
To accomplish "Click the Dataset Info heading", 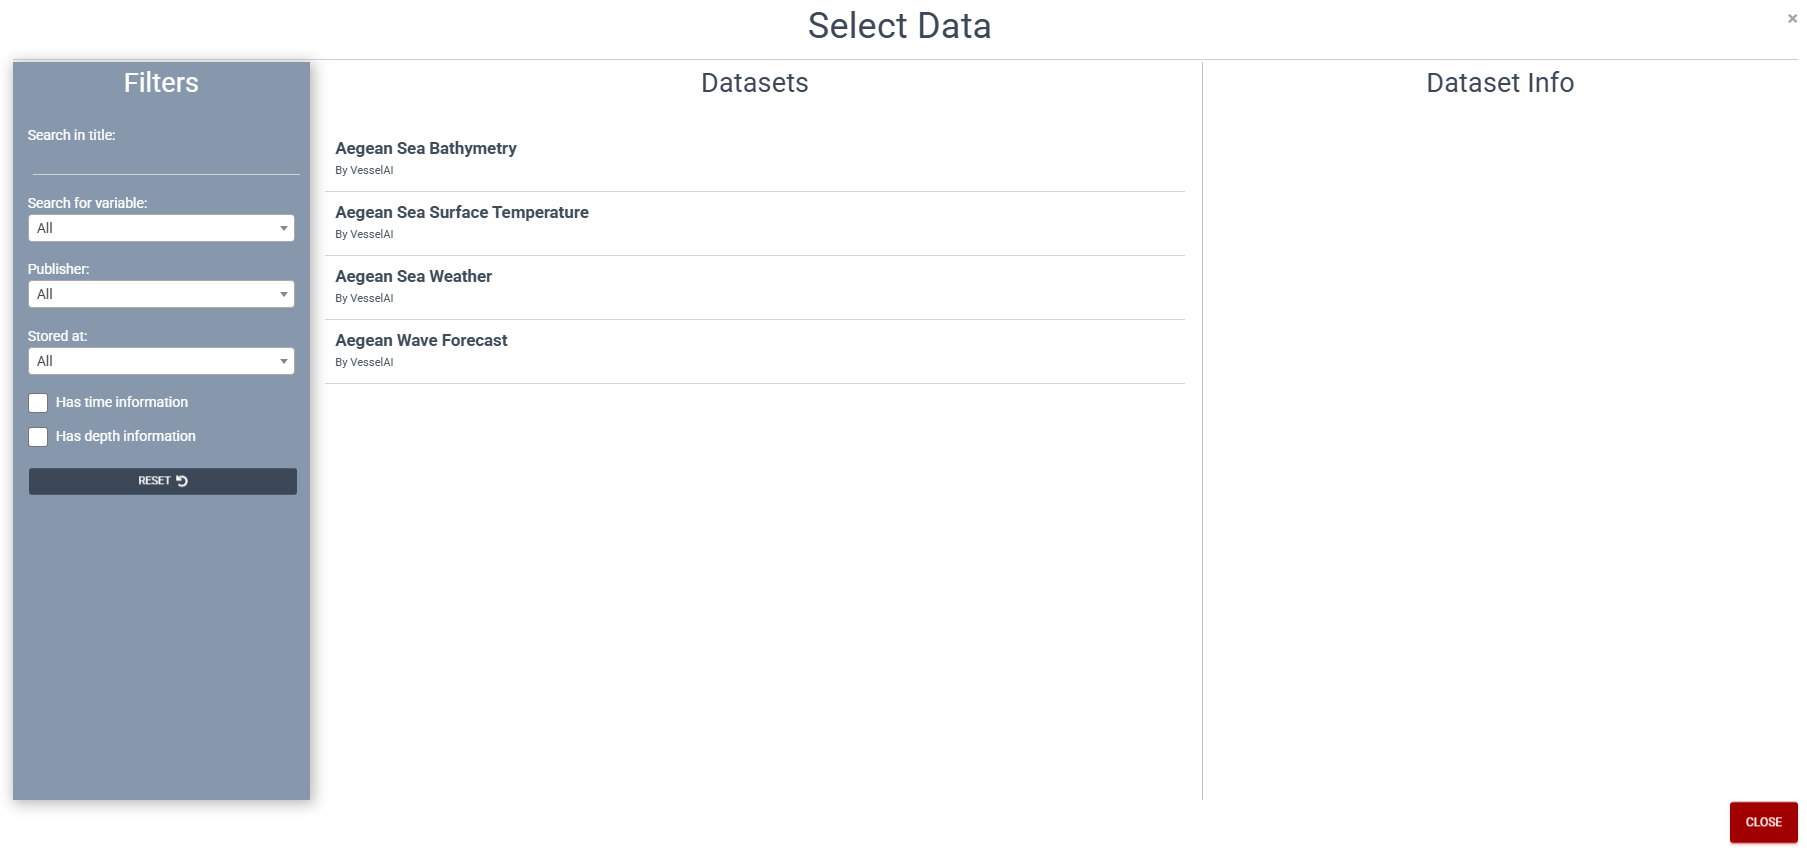I will tap(1498, 83).
